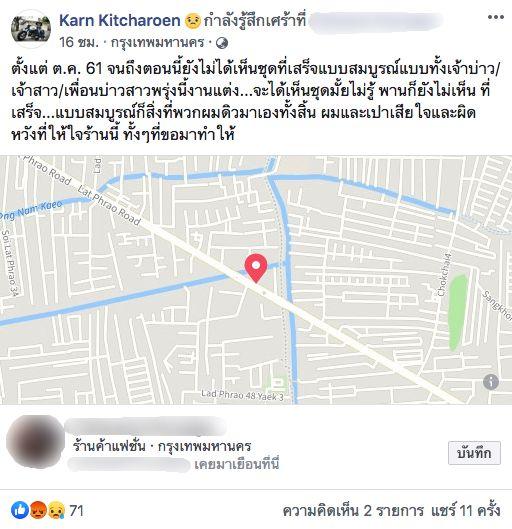
Task: Click the angry reaction icon
Action: (38, 510)
